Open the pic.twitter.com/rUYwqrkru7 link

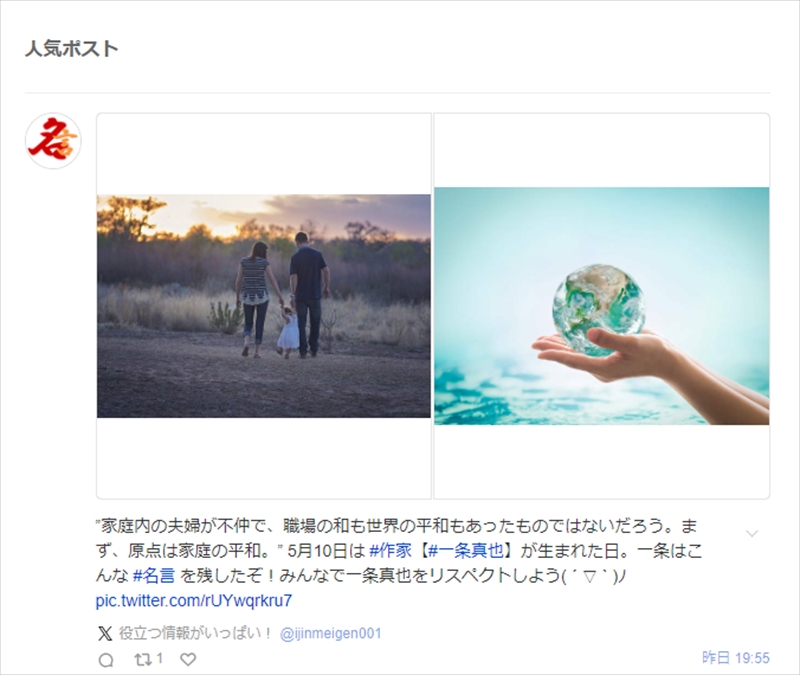(194, 601)
